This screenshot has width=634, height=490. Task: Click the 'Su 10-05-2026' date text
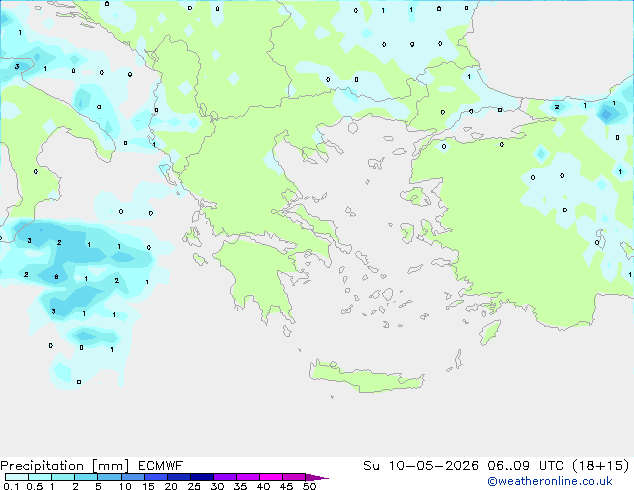pyautogui.click(x=421, y=466)
